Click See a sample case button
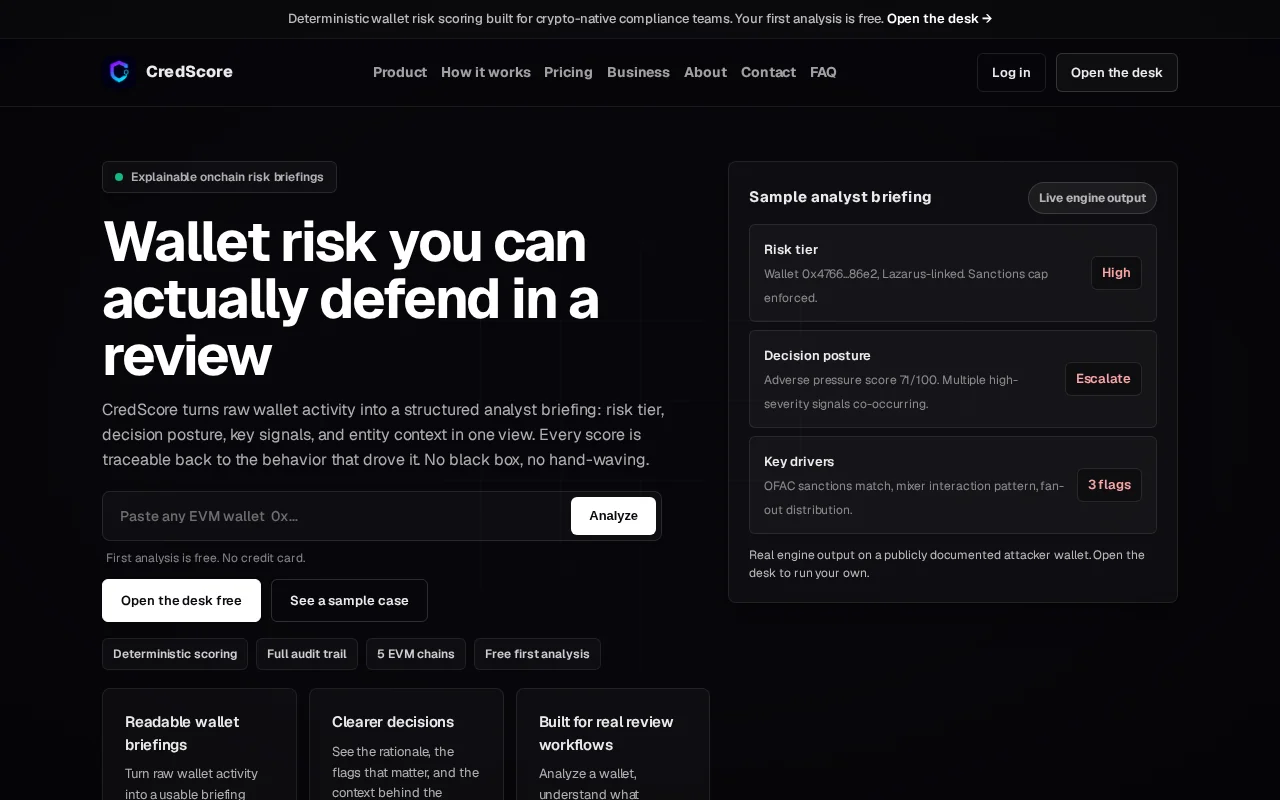Viewport: 1280px width, 800px height. 349,600
